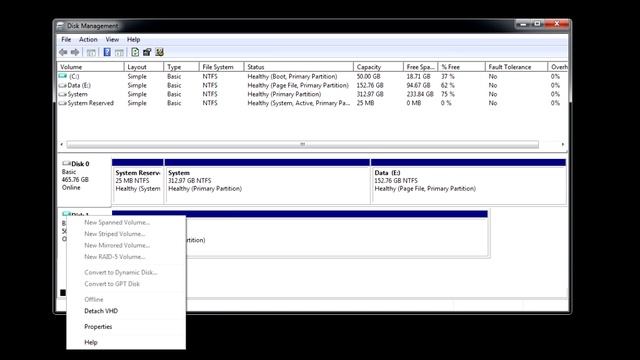Click the last toolbar icon after Properties
The height and width of the screenshot is (360, 640).
(x=160, y=52)
